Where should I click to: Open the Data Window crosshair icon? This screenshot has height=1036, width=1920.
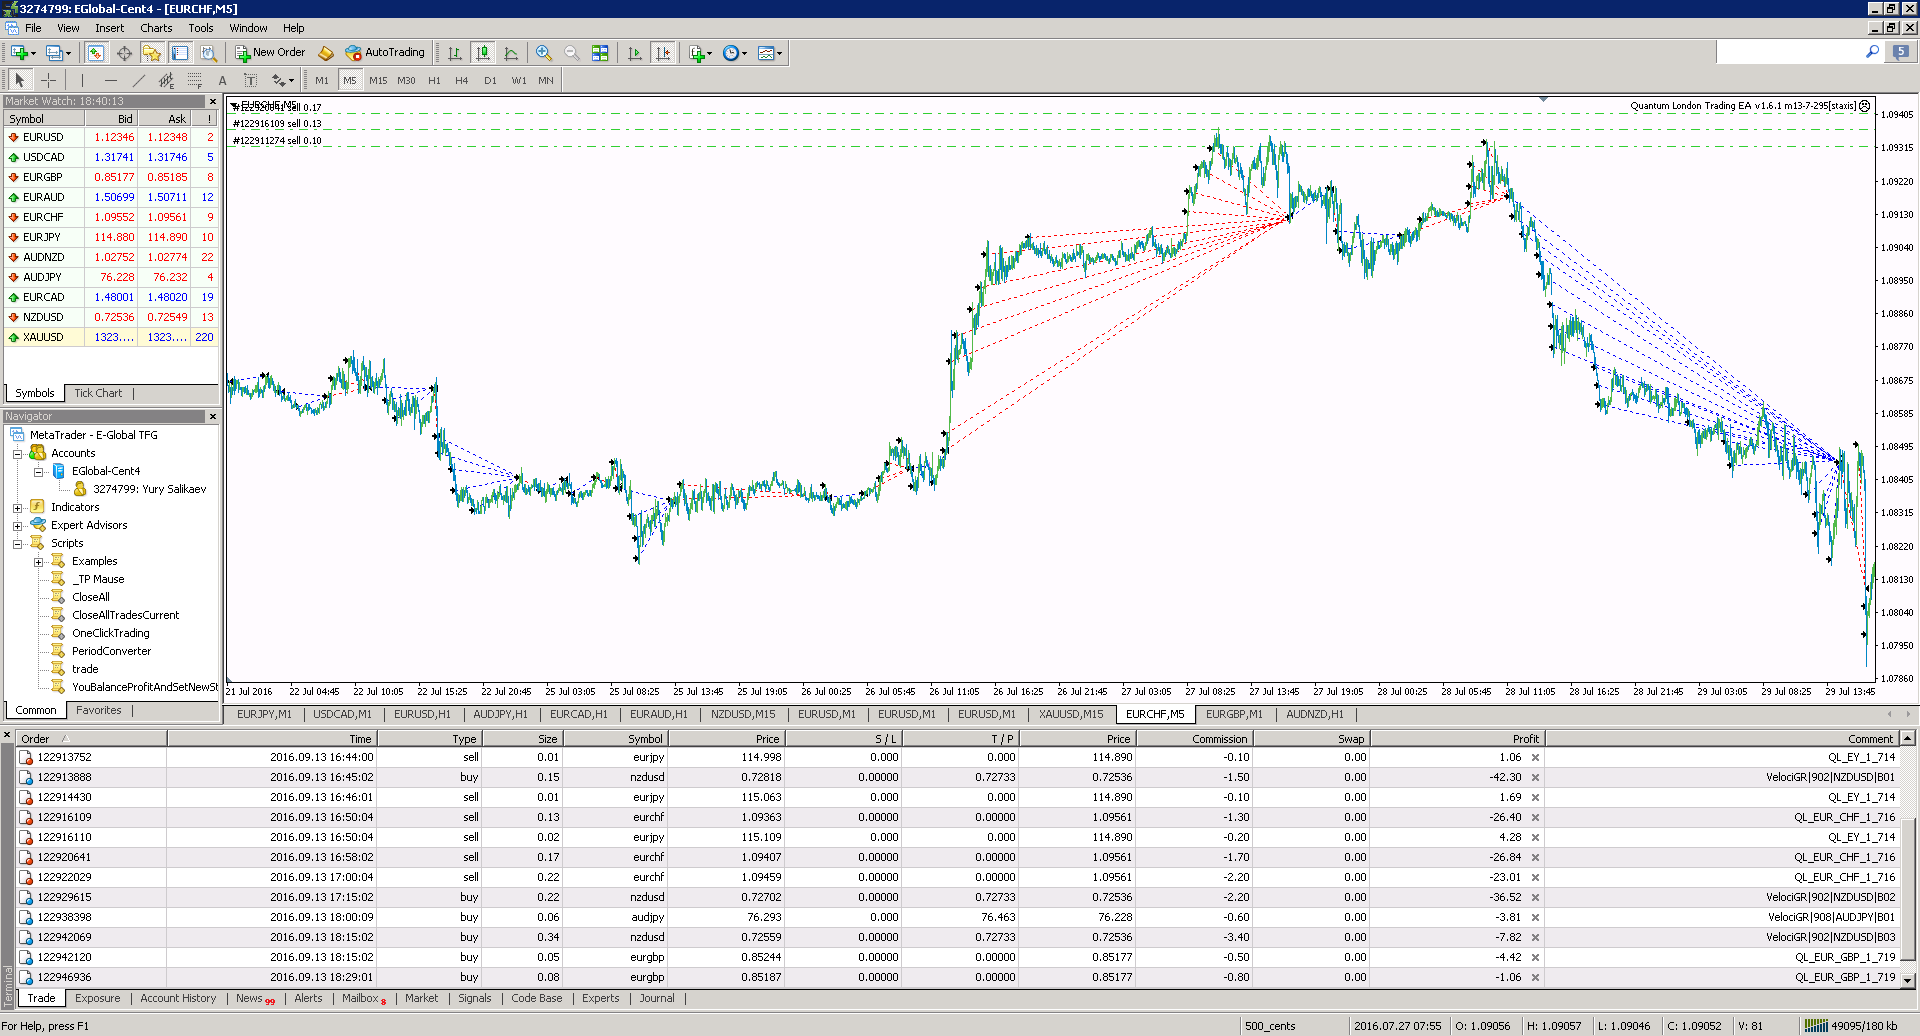click(x=124, y=53)
